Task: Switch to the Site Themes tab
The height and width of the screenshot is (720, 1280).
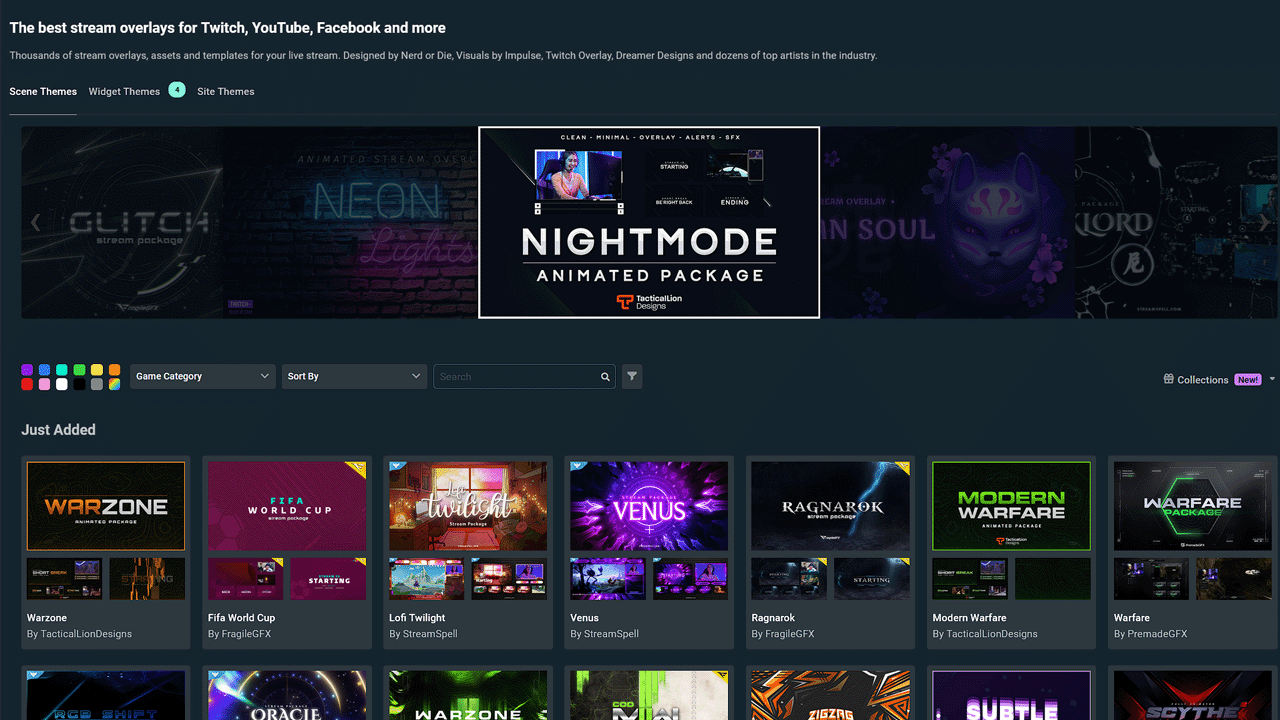Action: pyautogui.click(x=226, y=91)
